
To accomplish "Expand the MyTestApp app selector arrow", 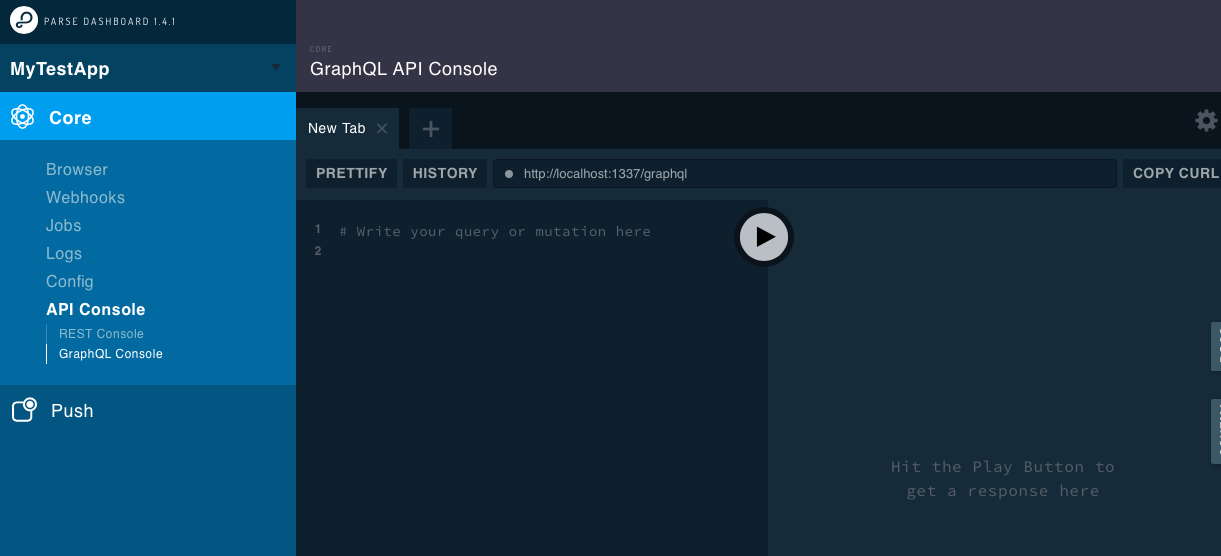I will (276, 68).
